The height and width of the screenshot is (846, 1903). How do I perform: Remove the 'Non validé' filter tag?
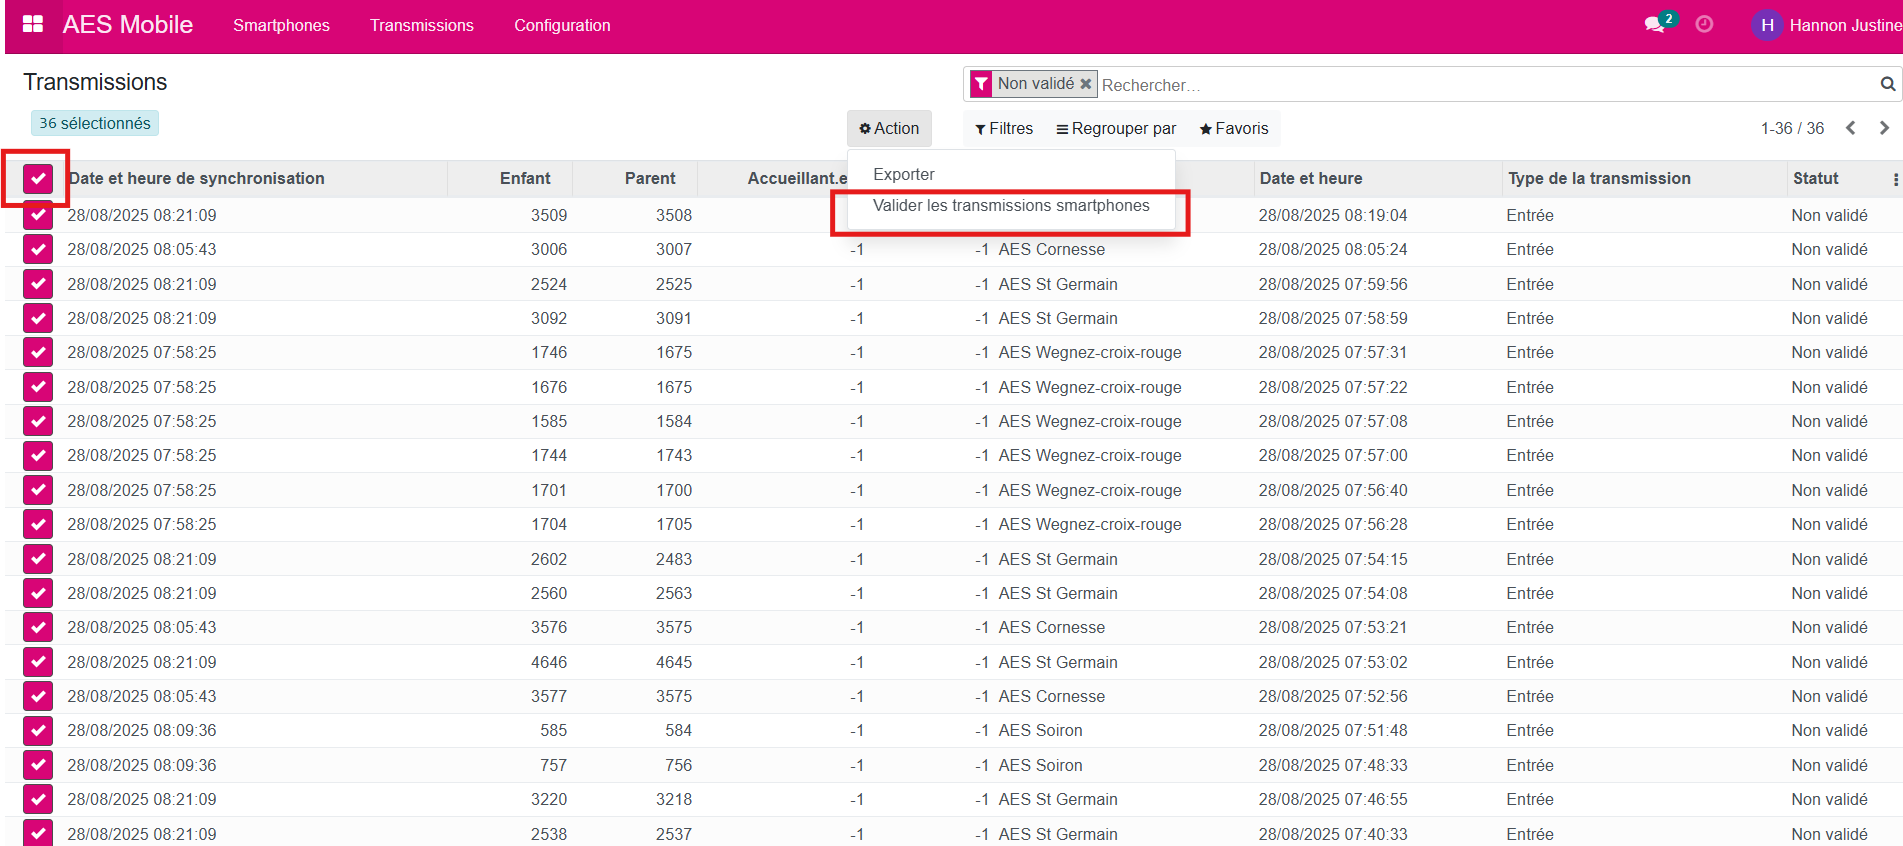click(1085, 84)
